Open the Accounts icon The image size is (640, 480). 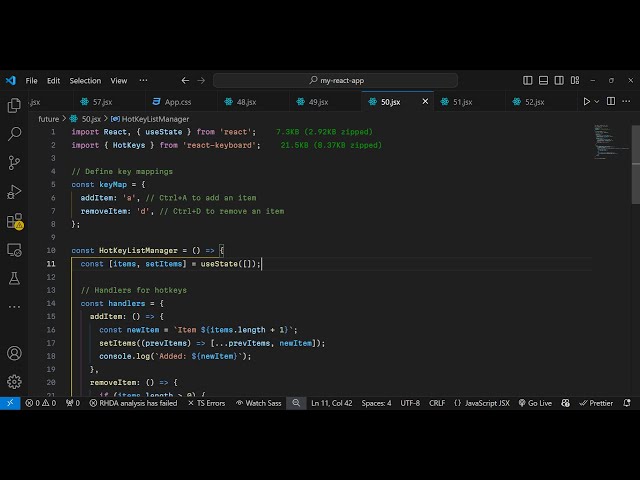(x=14, y=353)
